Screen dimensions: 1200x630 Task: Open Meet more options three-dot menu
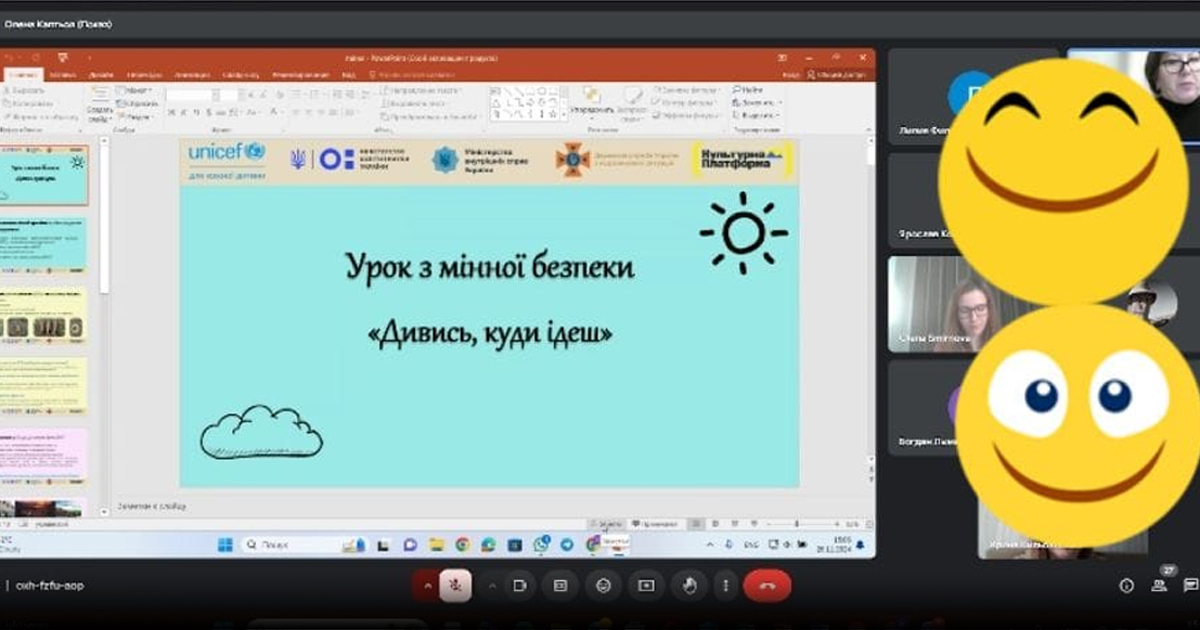pos(725,586)
